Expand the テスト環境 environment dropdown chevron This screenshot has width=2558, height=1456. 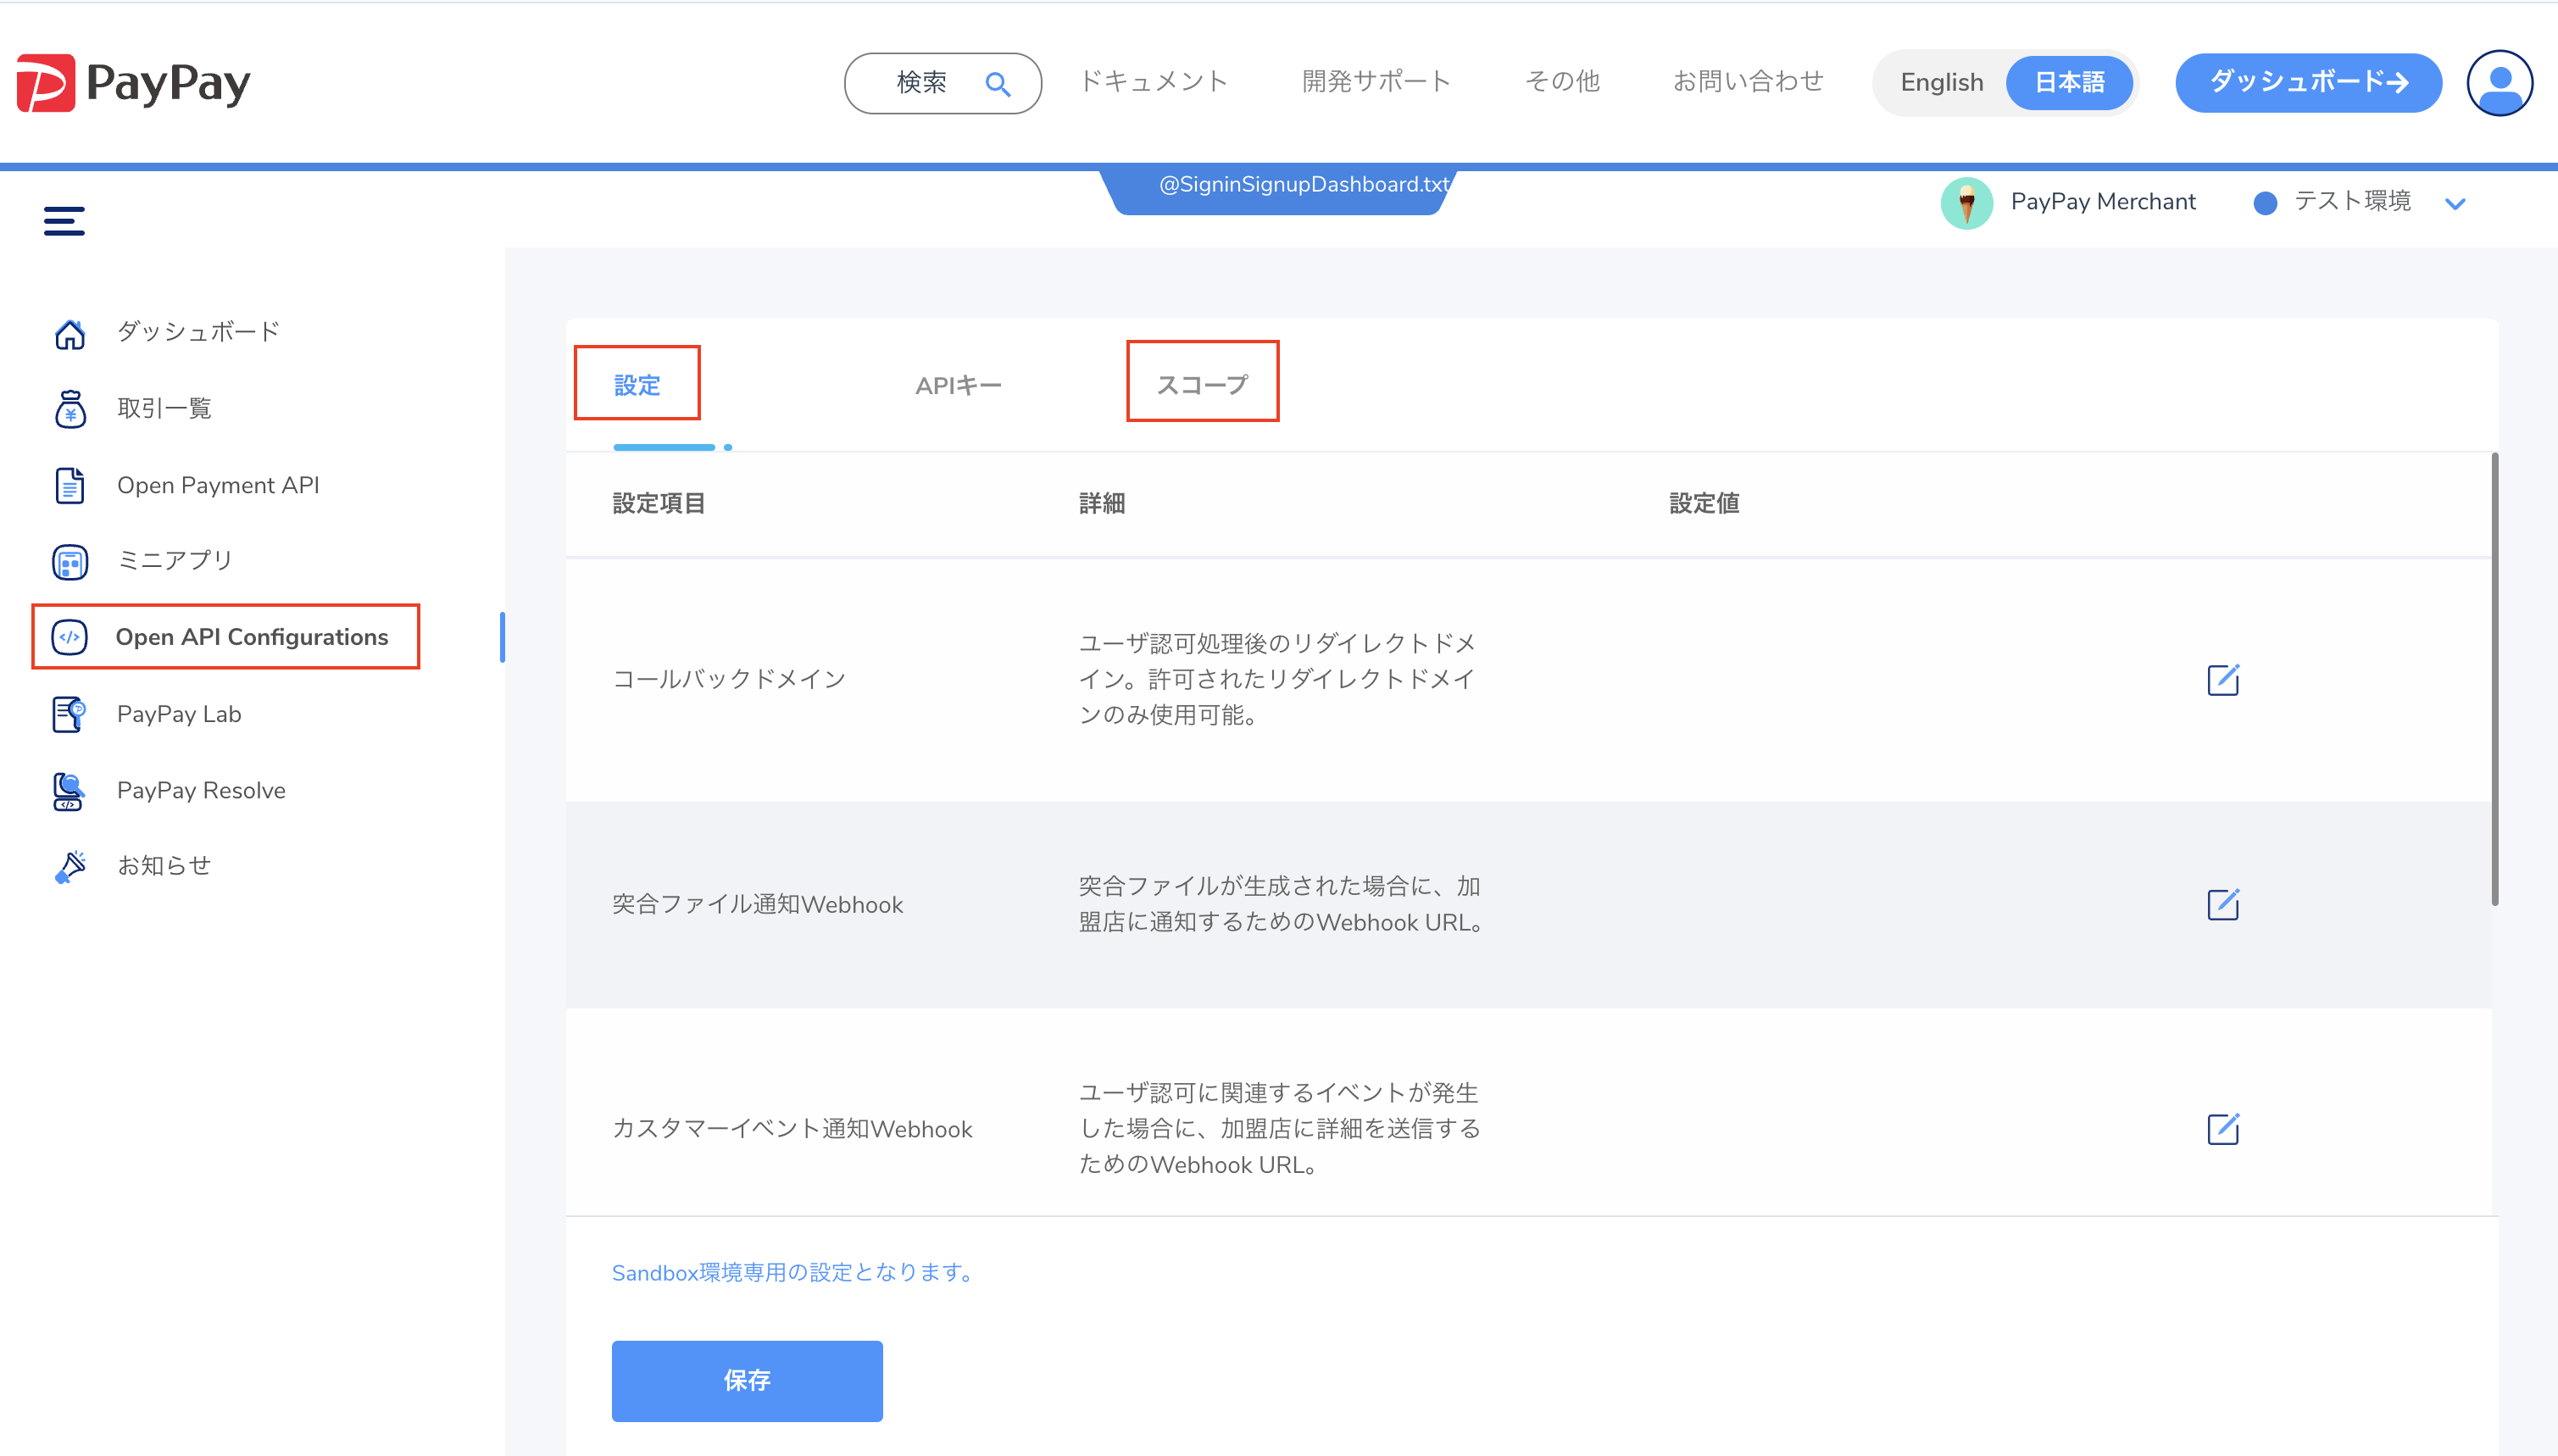[x=2455, y=203]
